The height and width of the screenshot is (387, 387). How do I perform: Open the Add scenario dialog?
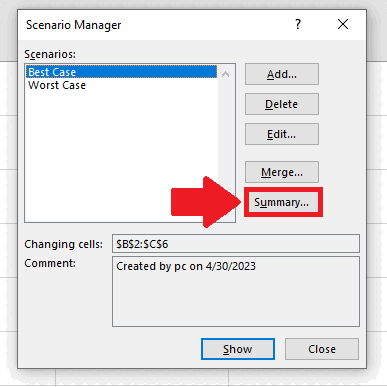282,74
